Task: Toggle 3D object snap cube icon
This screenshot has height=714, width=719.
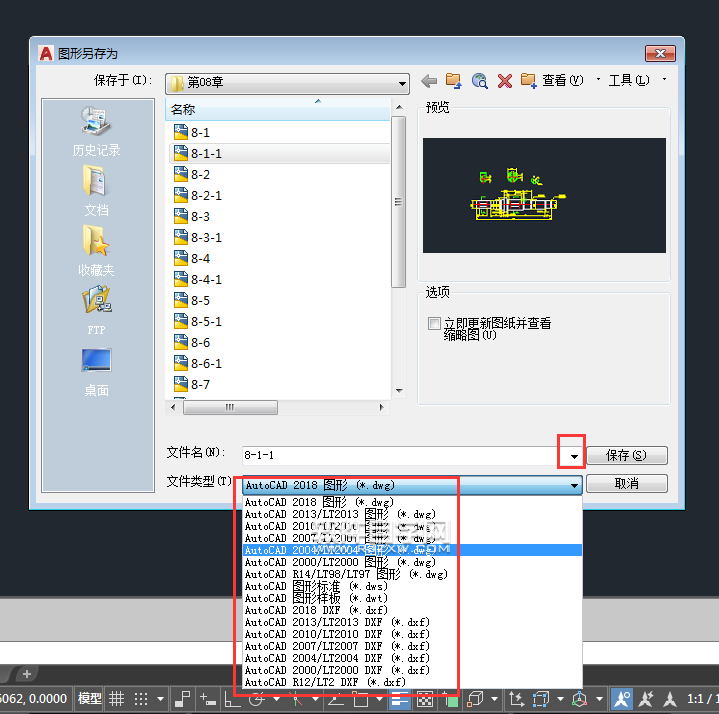Action: (475, 699)
